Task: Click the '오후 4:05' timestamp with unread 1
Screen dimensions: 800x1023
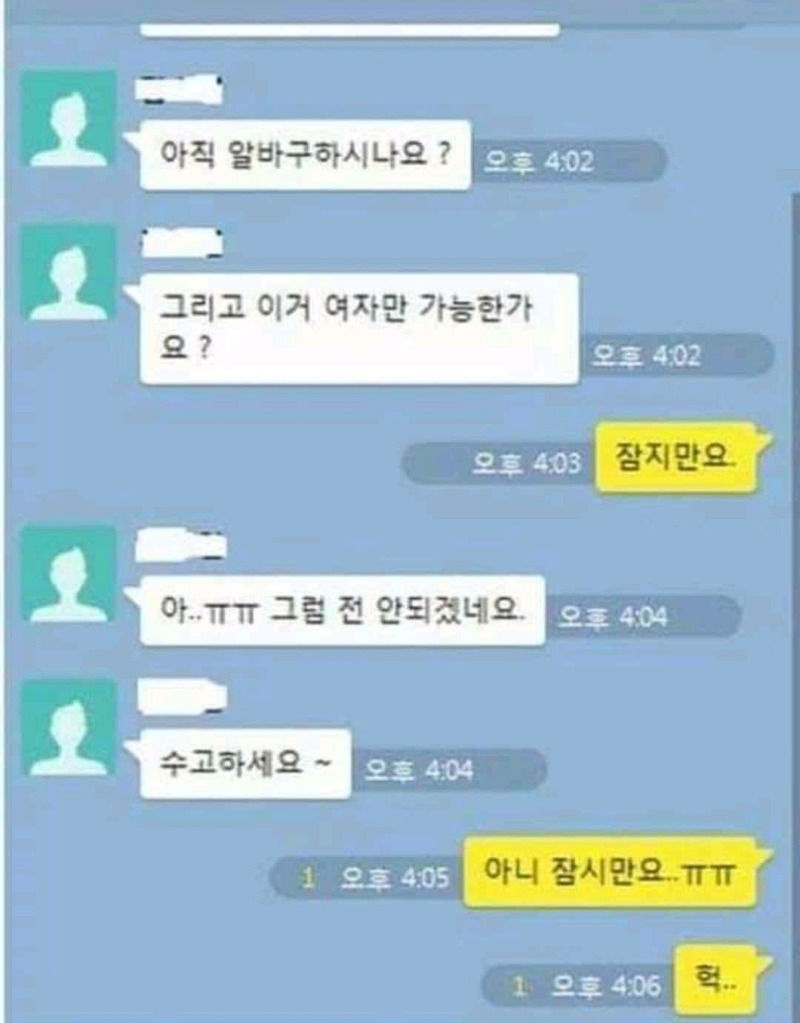Action: (x=394, y=878)
